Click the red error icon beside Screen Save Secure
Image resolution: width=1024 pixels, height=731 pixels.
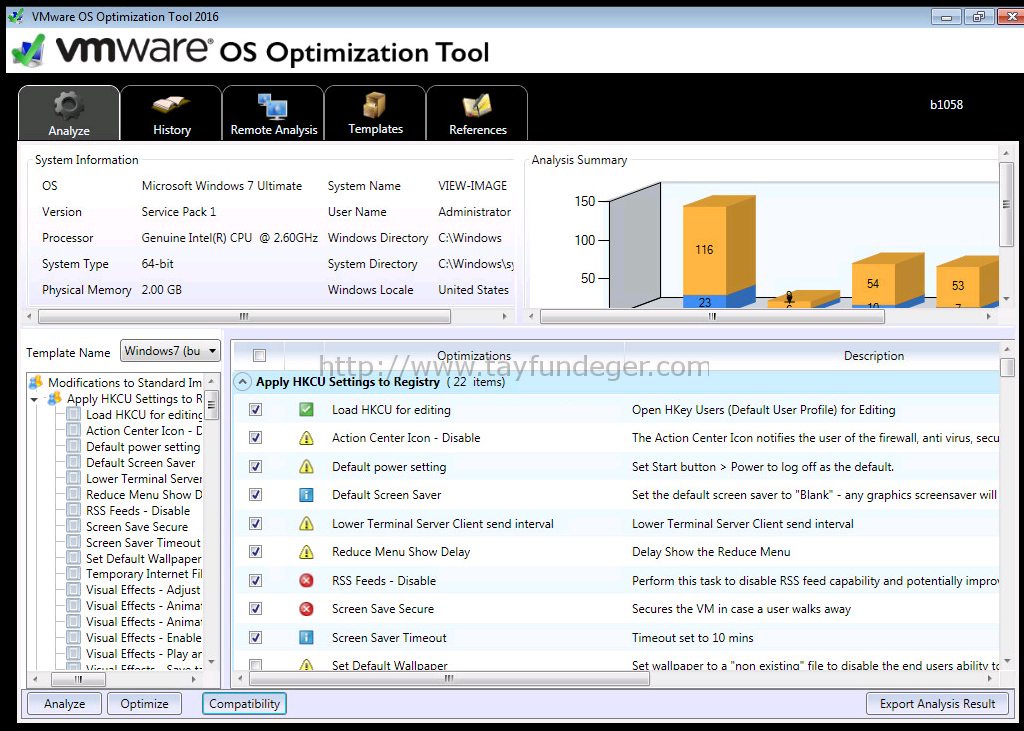point(306,609)
